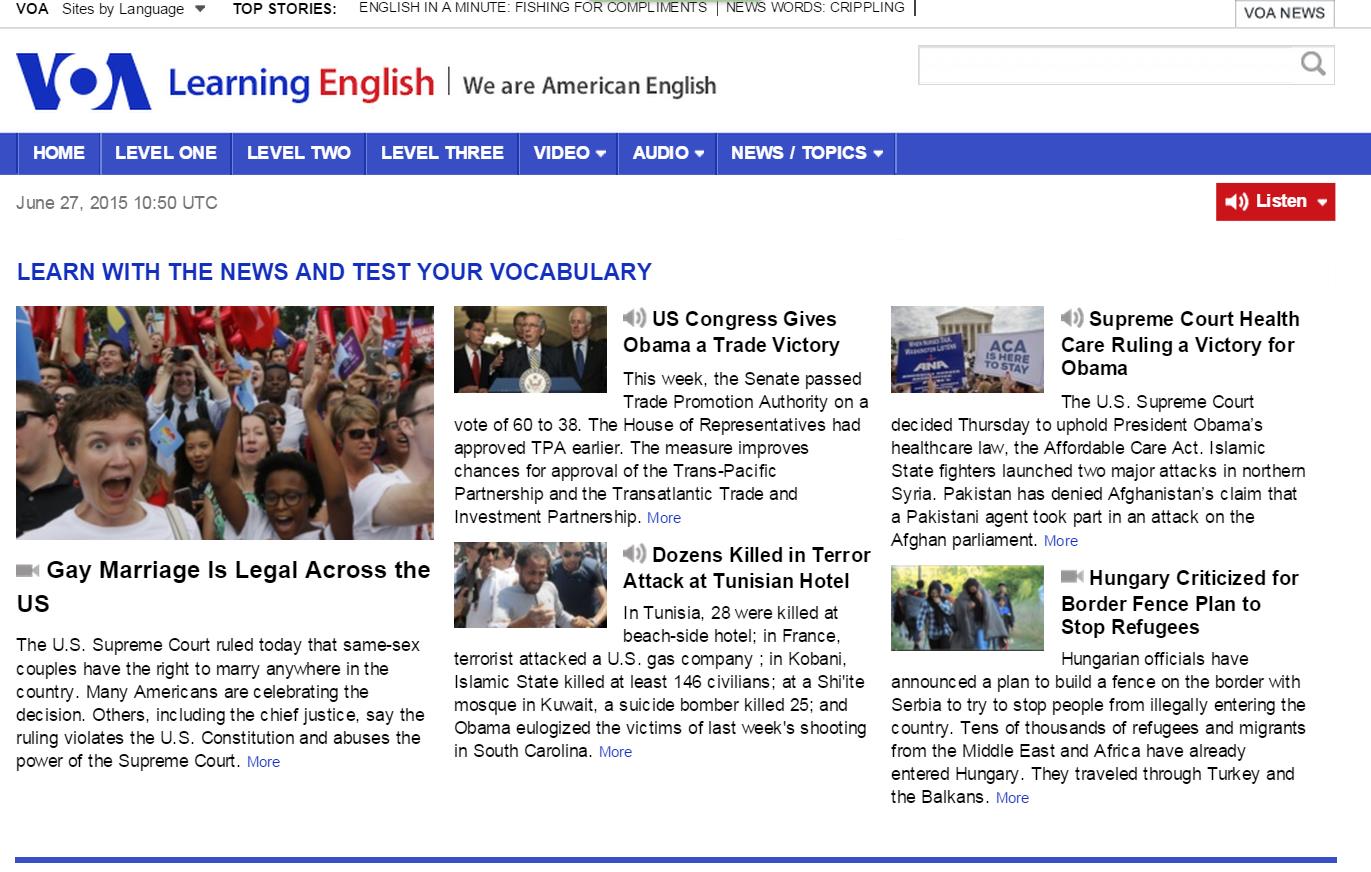The height and width of the screenshot is (872, 1371).
Task: Open the ACA Is Here To Stay thumbnail
Action: click(967, 349)
